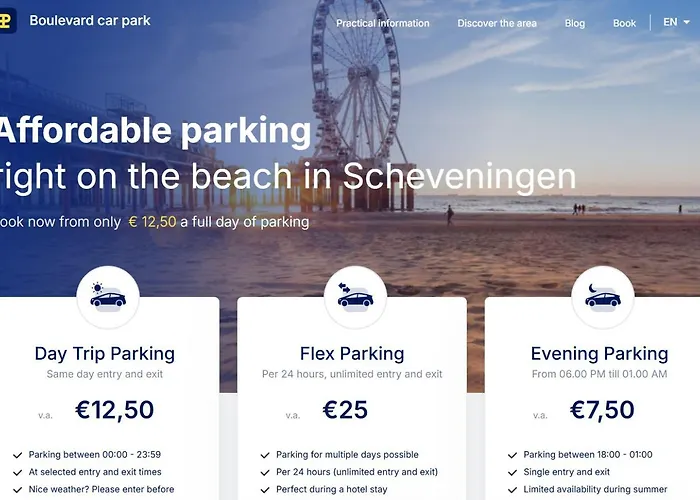Select the Flex Parking card title
This screenshot has width=700, height=500.
coord(352,353)
